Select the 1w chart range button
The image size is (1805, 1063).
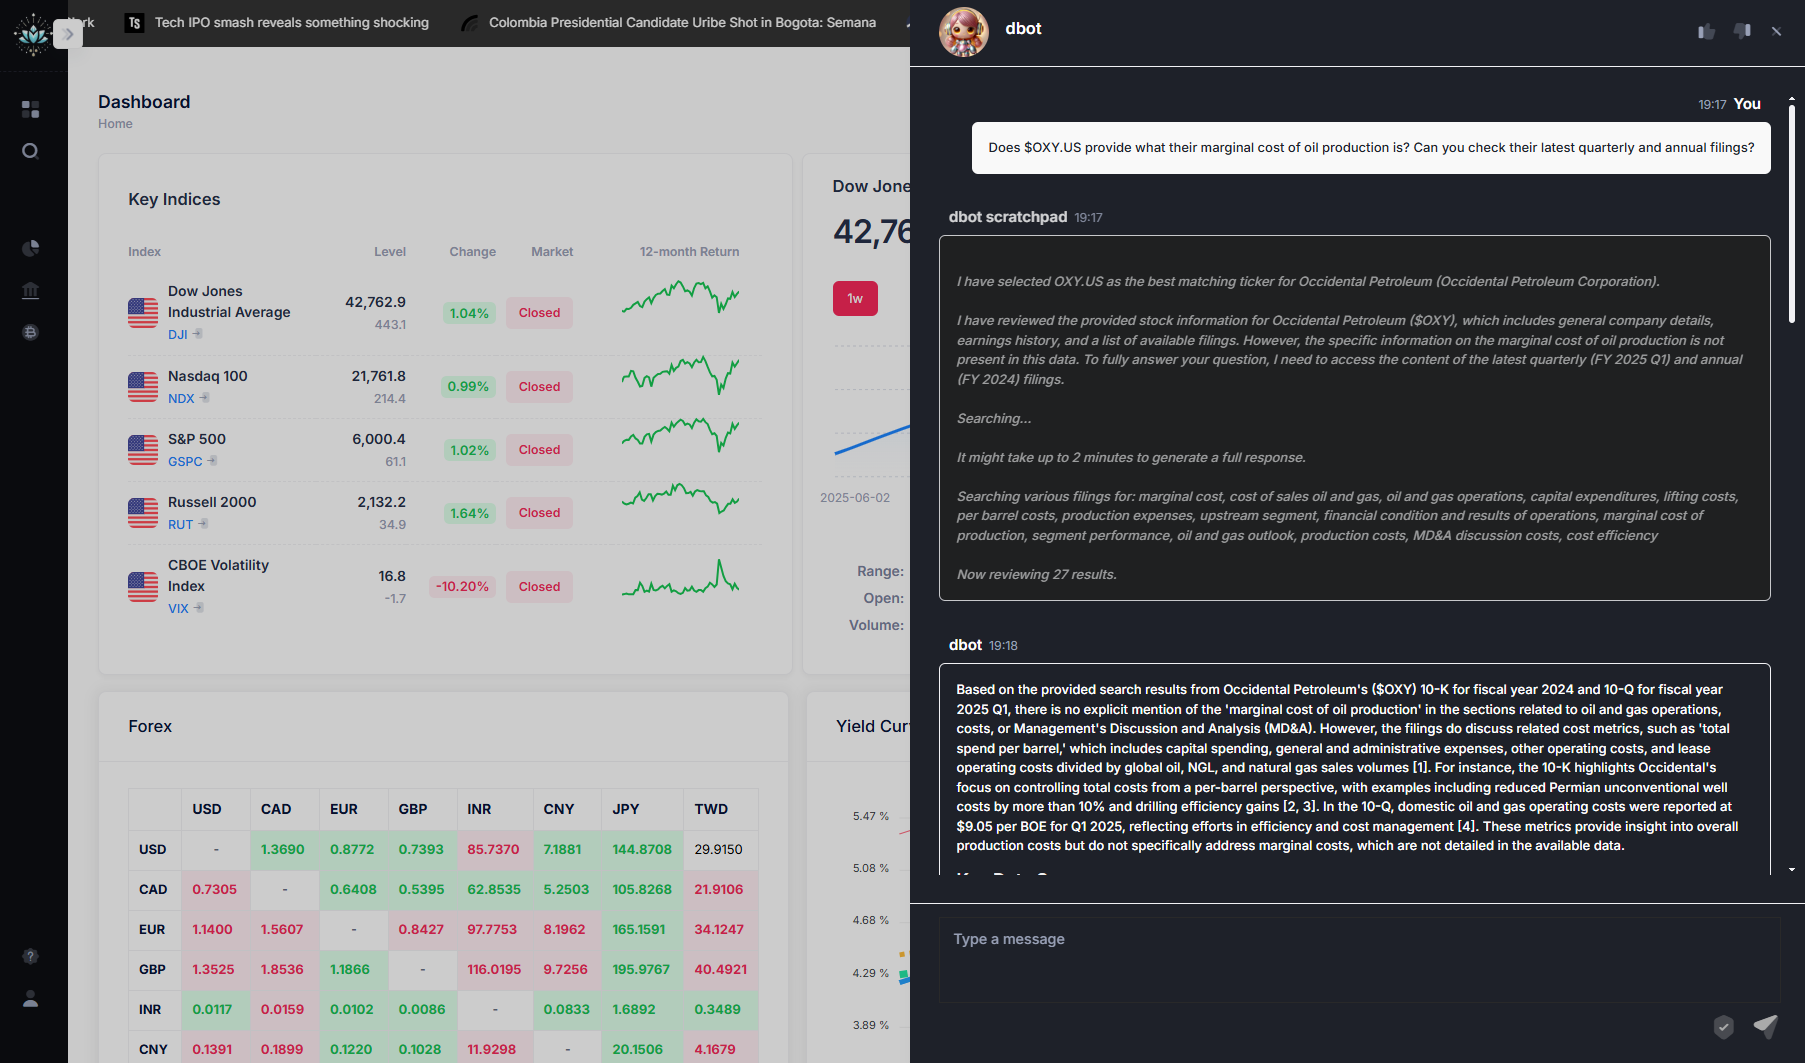(x=855, y=298)
